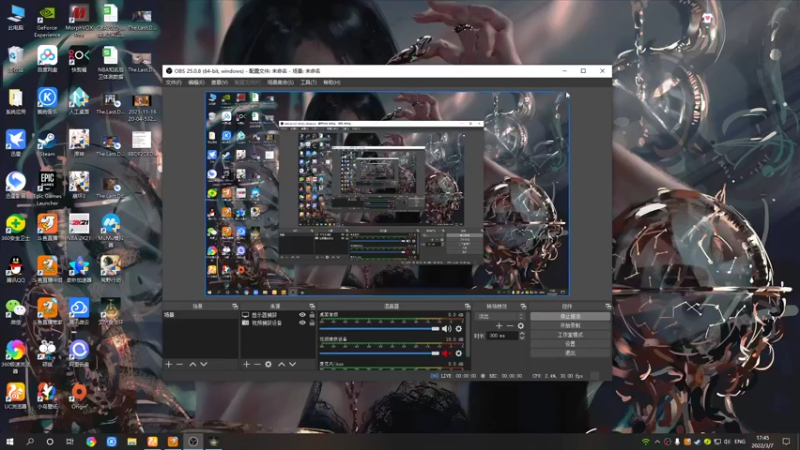
Task: Open settings gear for Desktop Audio mixer
Action: (x=459, y=329)
